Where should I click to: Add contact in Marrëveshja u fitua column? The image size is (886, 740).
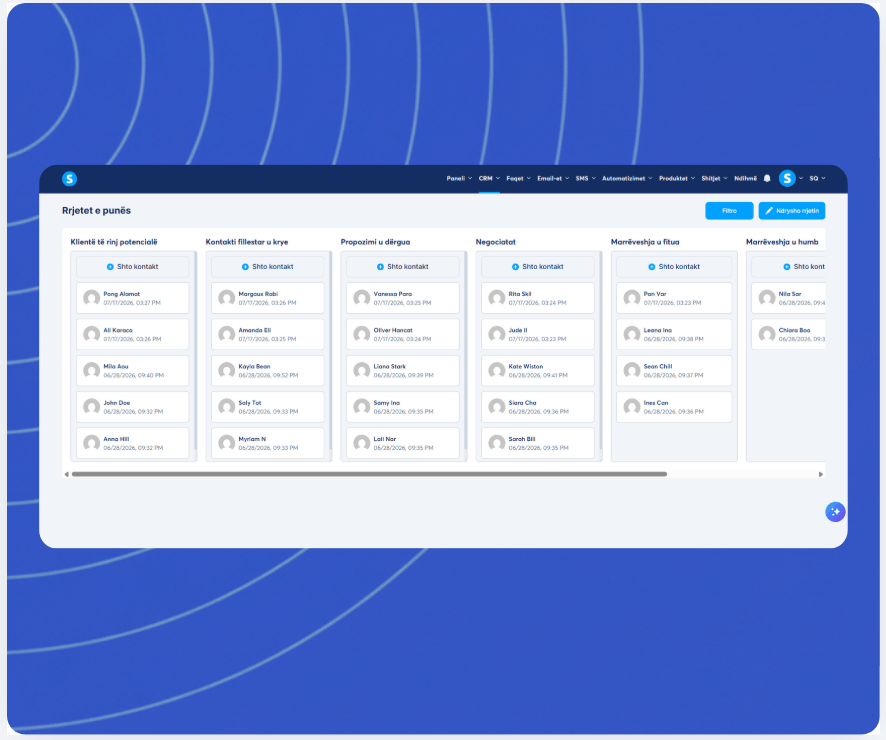tap(674, 267)
